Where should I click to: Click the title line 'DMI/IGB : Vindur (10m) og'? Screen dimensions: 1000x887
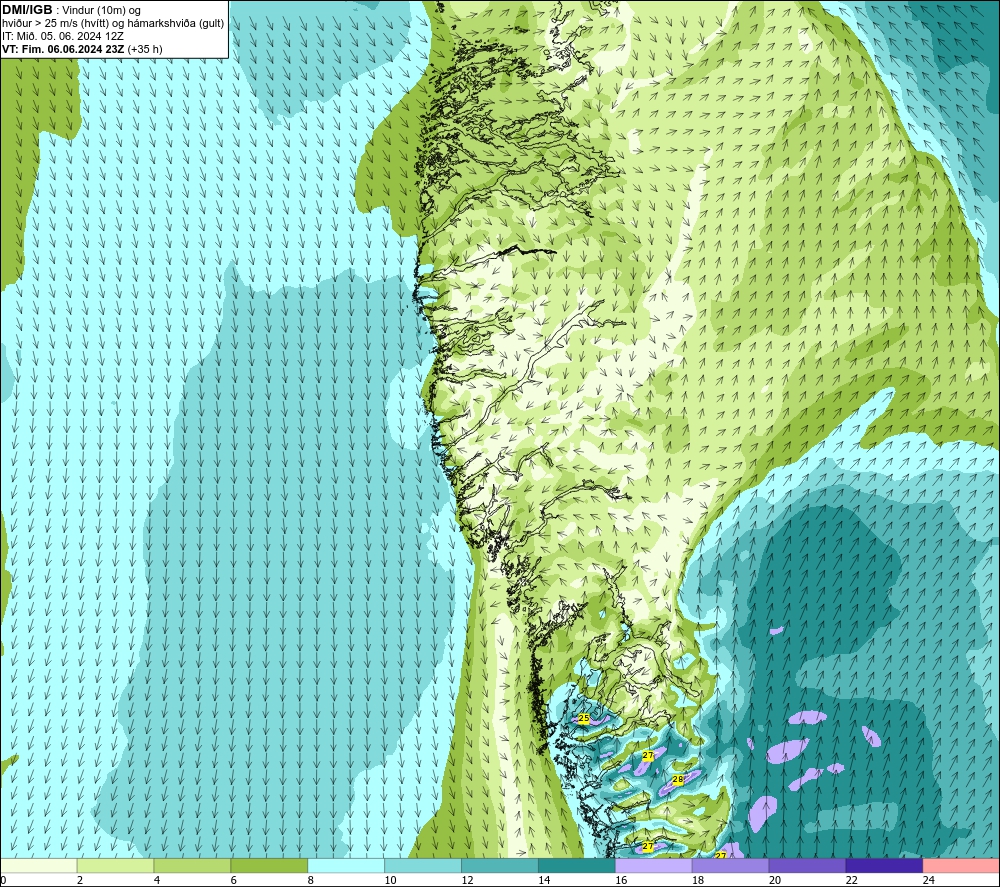tap(72, 10)
